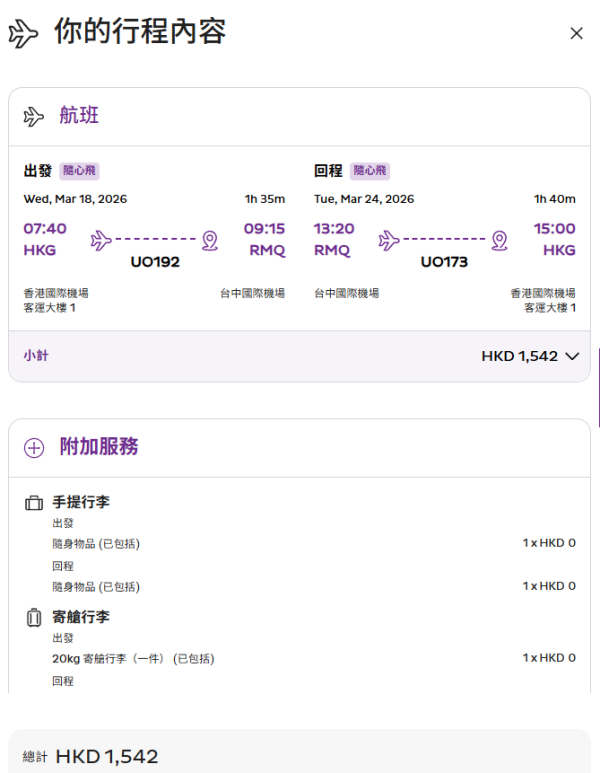Click the departure time 07:40
The image size is (600, 773).
coord(45,229)
